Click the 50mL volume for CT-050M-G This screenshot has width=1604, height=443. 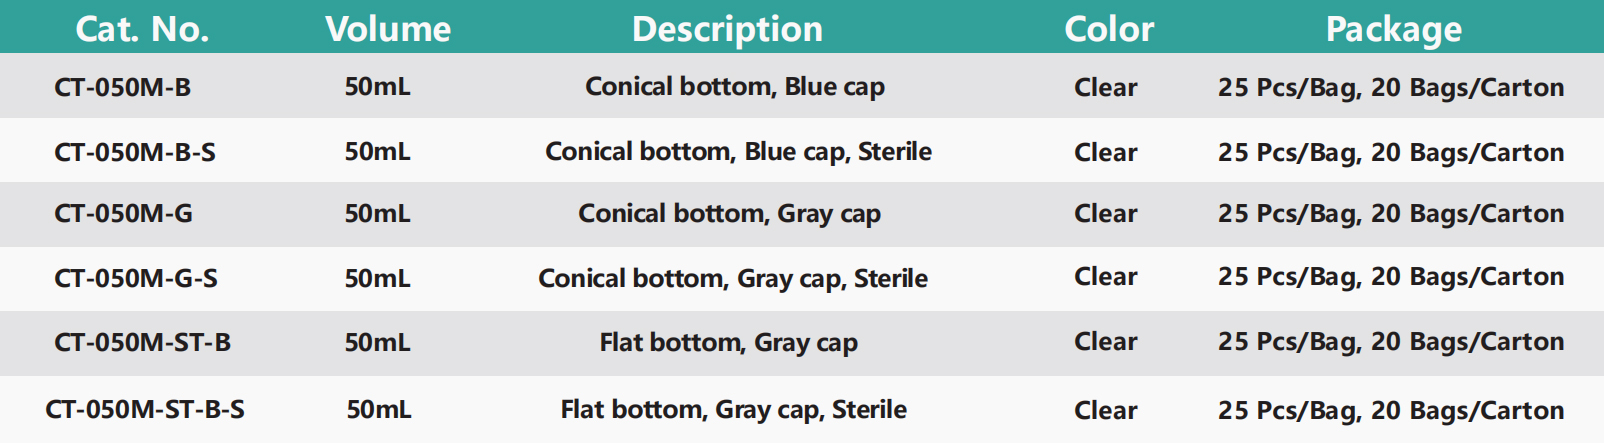tap(377, 213)
